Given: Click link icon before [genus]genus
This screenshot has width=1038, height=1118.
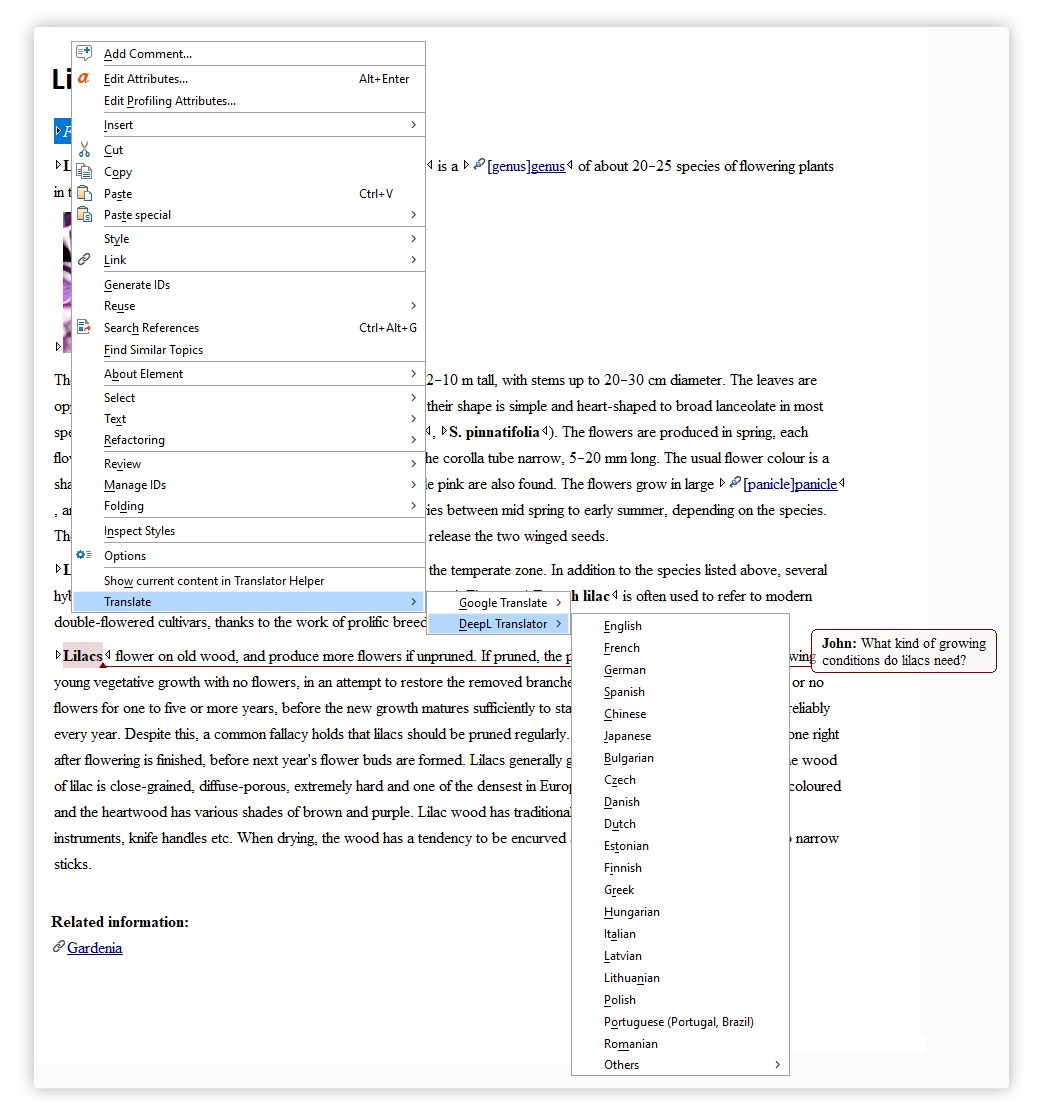Looking at the screenshot, I should click(x=479, y=165).
